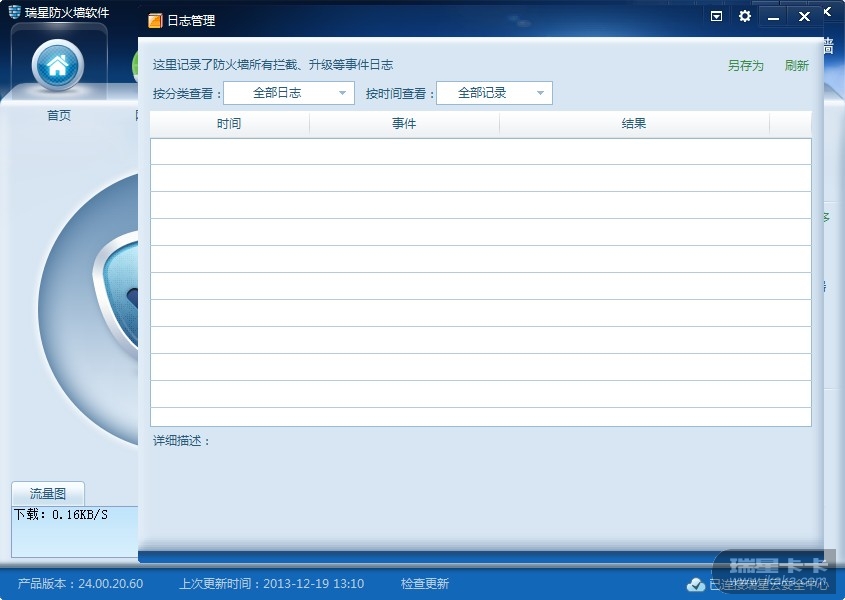Click the settings gear icon in title bar
Image resolution: width=845 pixels, height=600 pixels.
pos(745,16)
